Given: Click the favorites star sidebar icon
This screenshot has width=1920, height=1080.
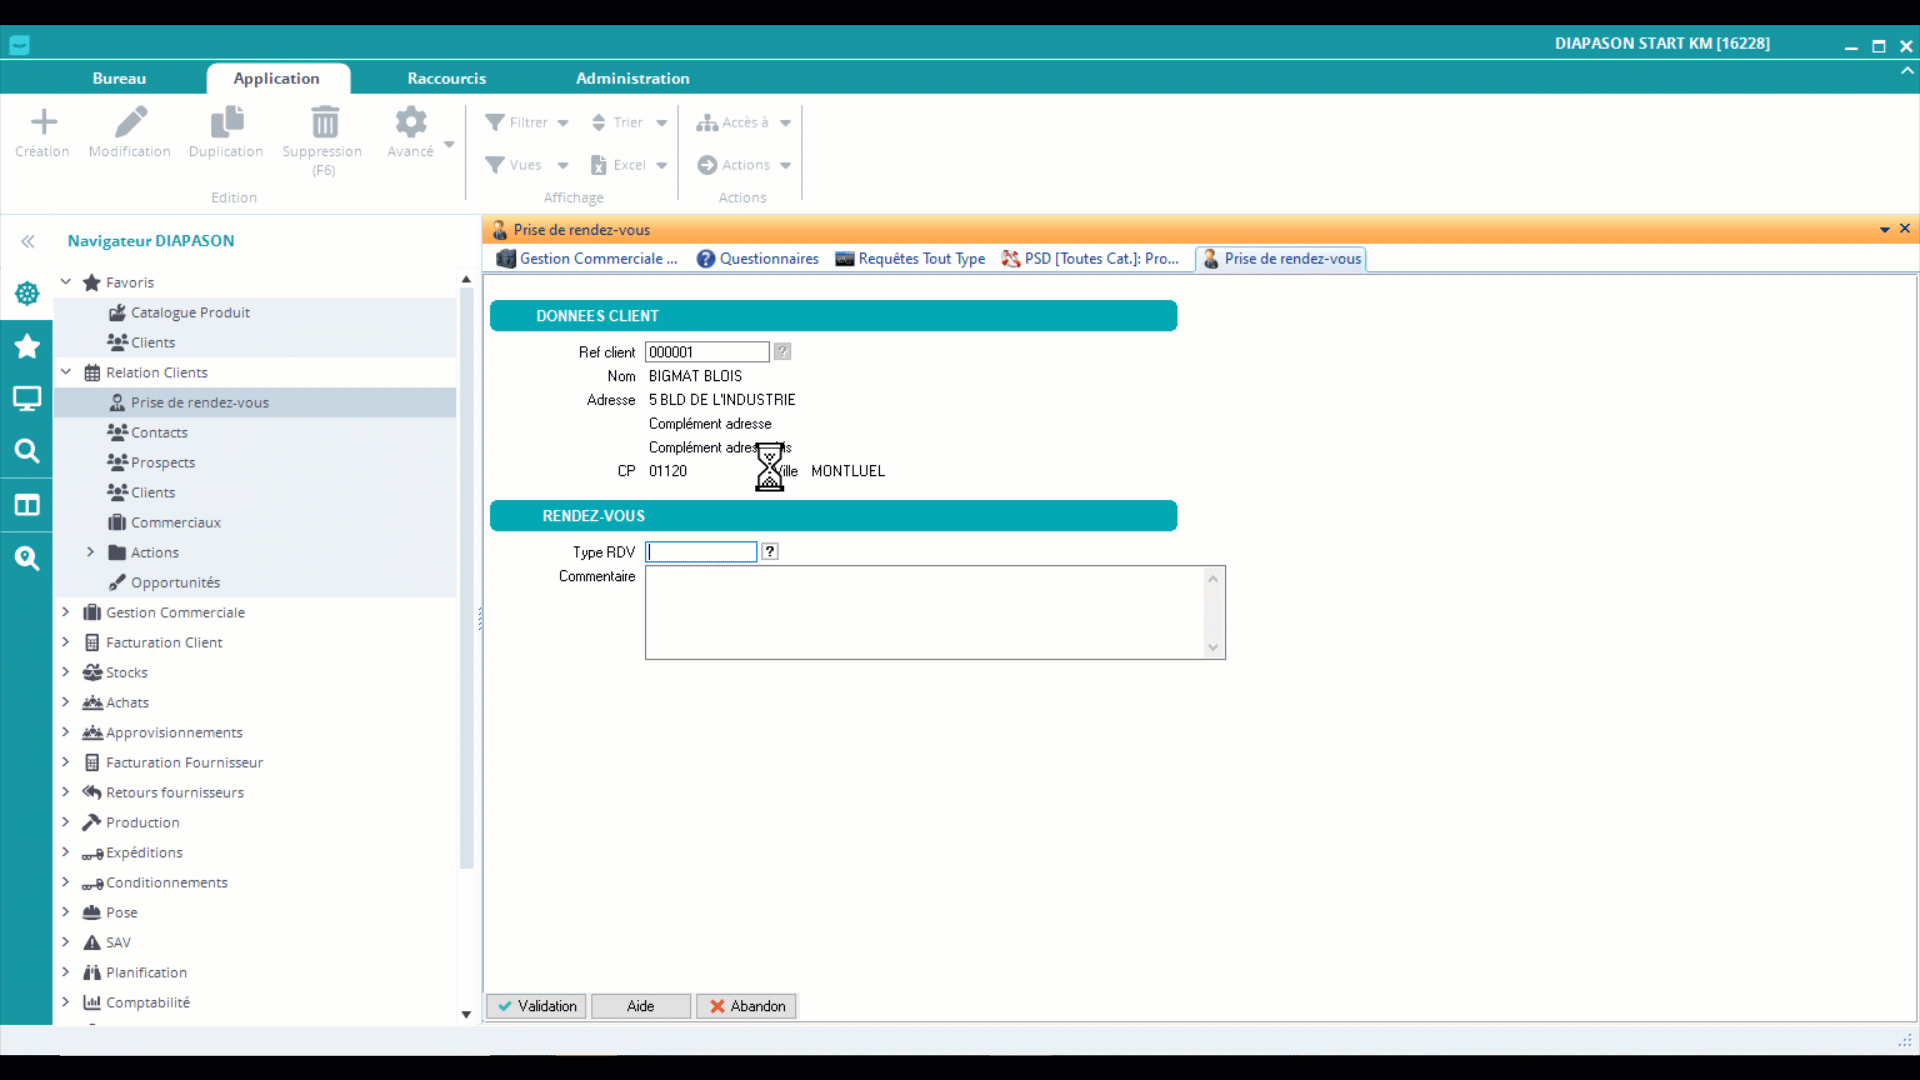Looking at the screenshot, I should point(27,346).
